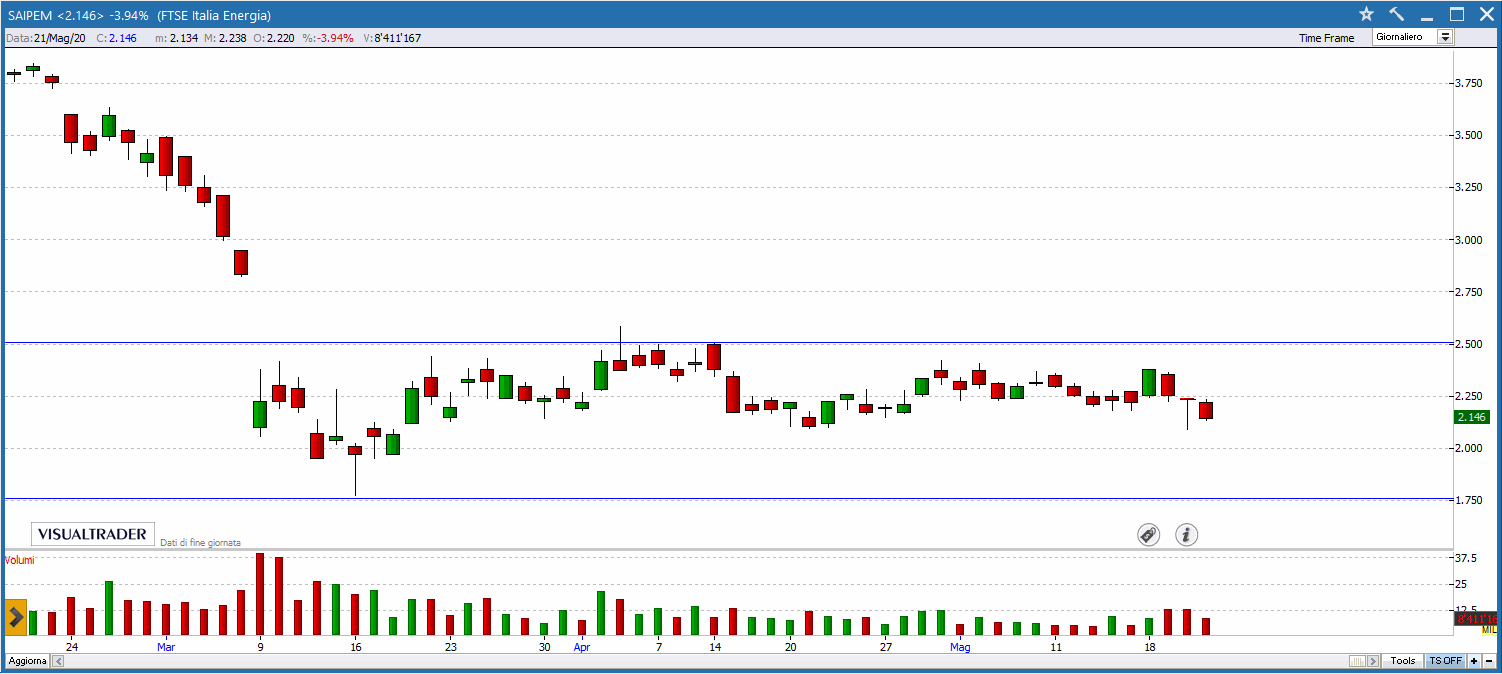1502x674 pixels.
Task: Show instrument info with the round i icon
Action: [1186, 535]
